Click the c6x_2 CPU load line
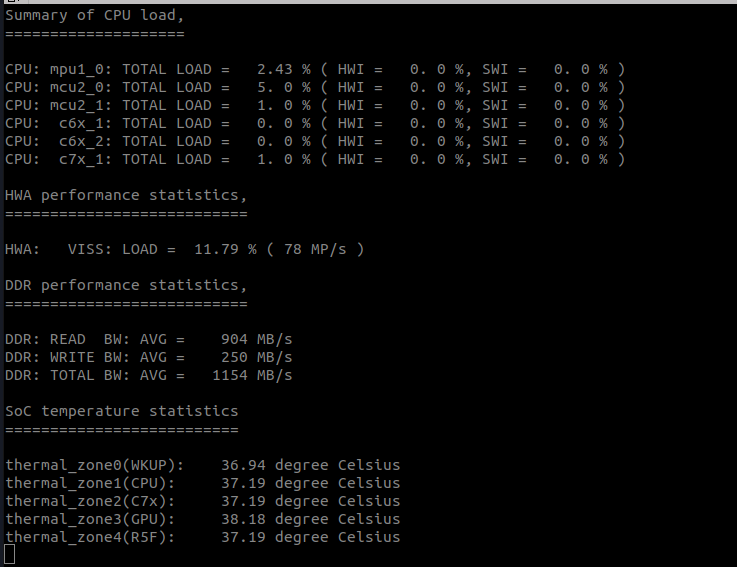The image size is (737, 567). point(315,142)
